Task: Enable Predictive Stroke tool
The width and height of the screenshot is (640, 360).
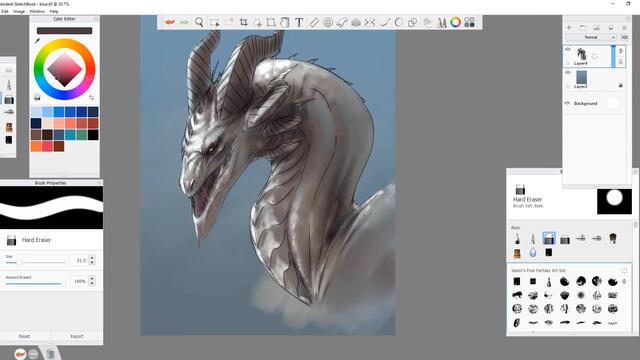Action: [x=398, y=22]
